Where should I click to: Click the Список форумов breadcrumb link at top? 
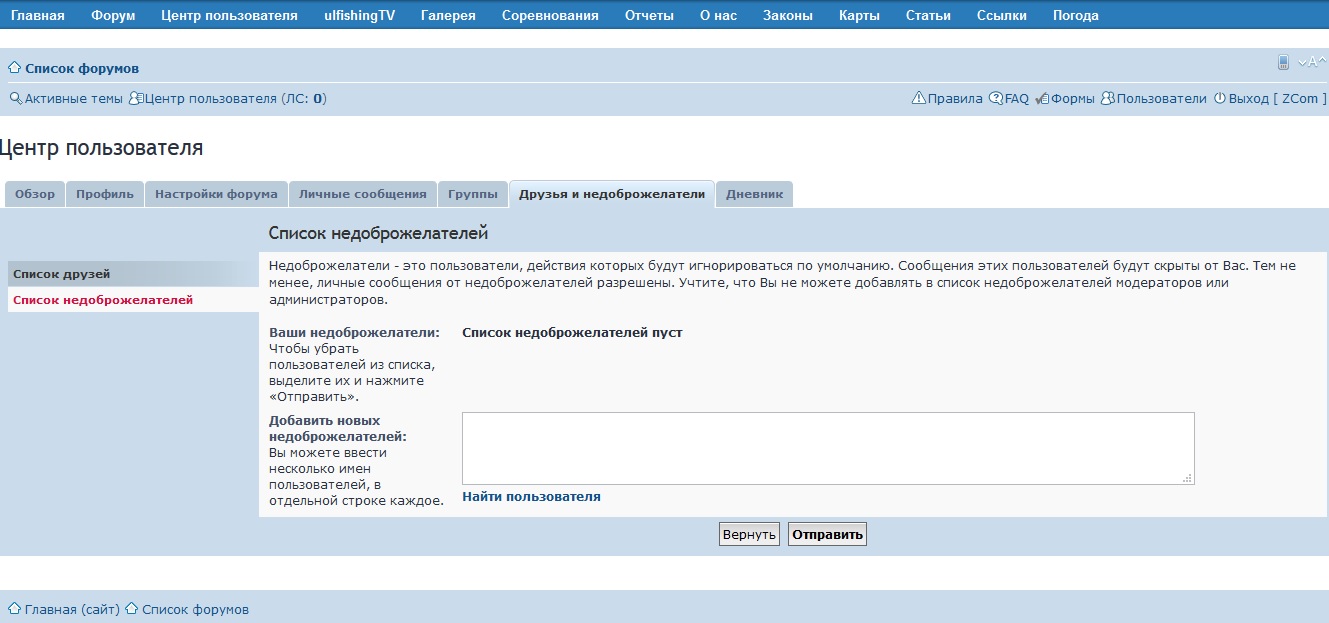tap(82, 69)
